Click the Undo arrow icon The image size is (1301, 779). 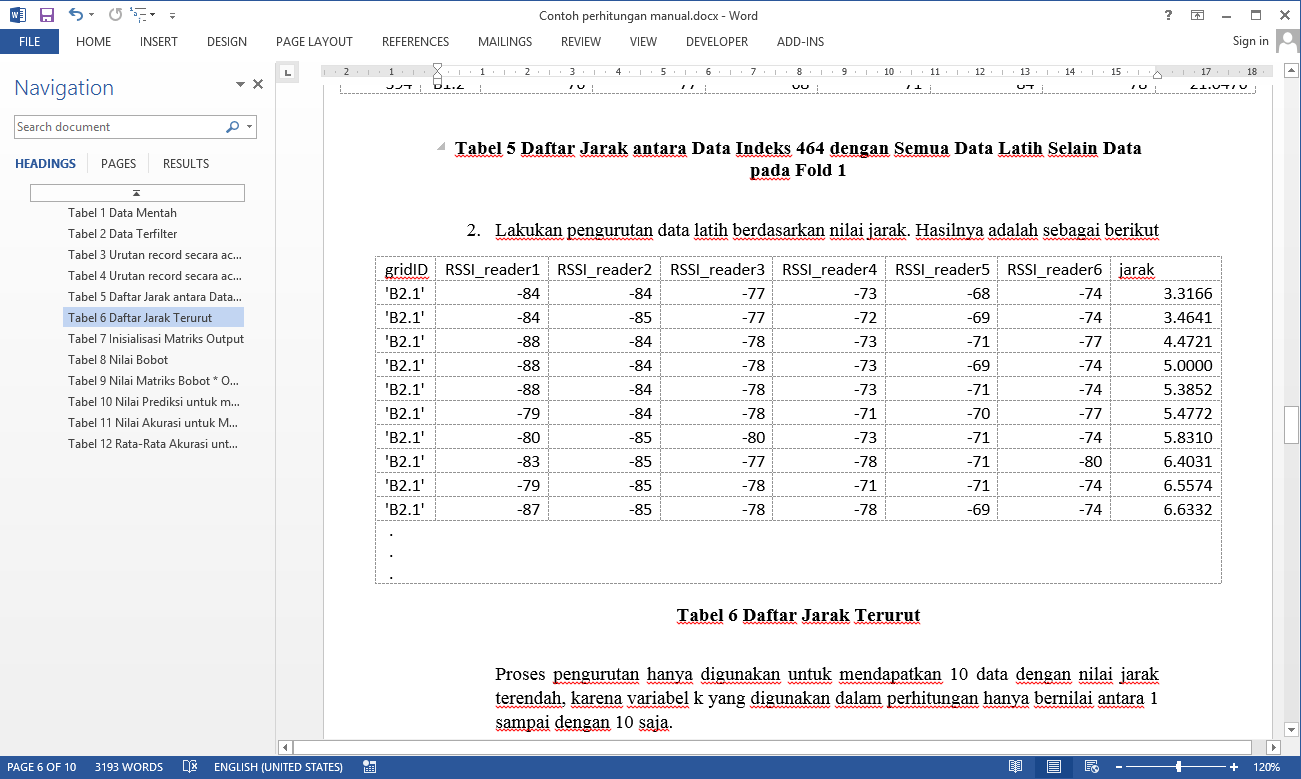[76, 15]
